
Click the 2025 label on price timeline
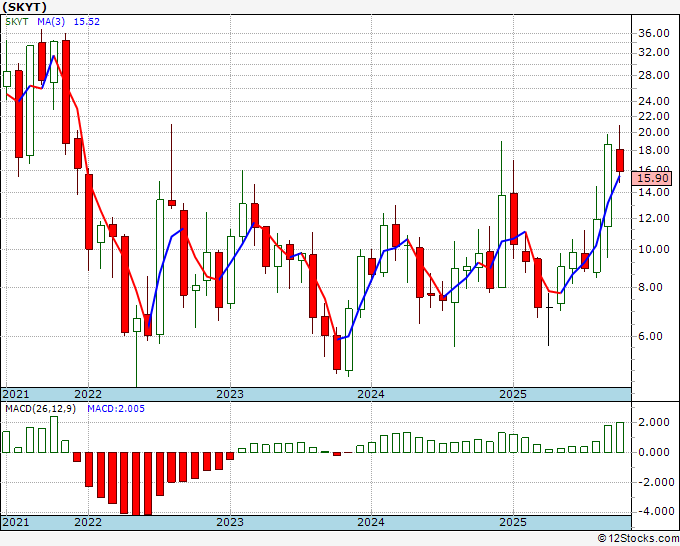[513, 394]
